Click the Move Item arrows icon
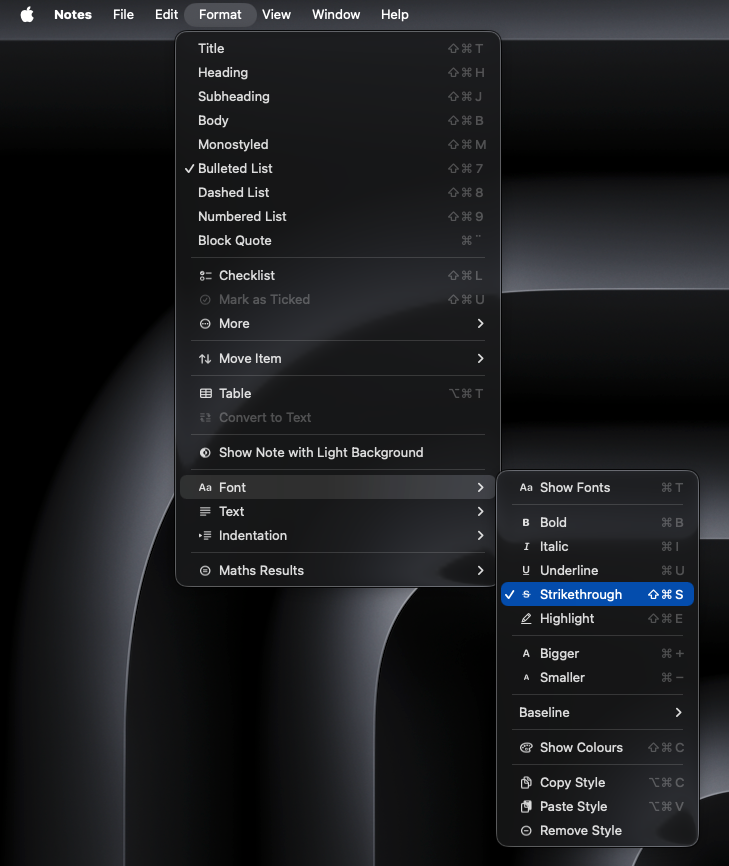The image size is (729, 866). (205, 359)
